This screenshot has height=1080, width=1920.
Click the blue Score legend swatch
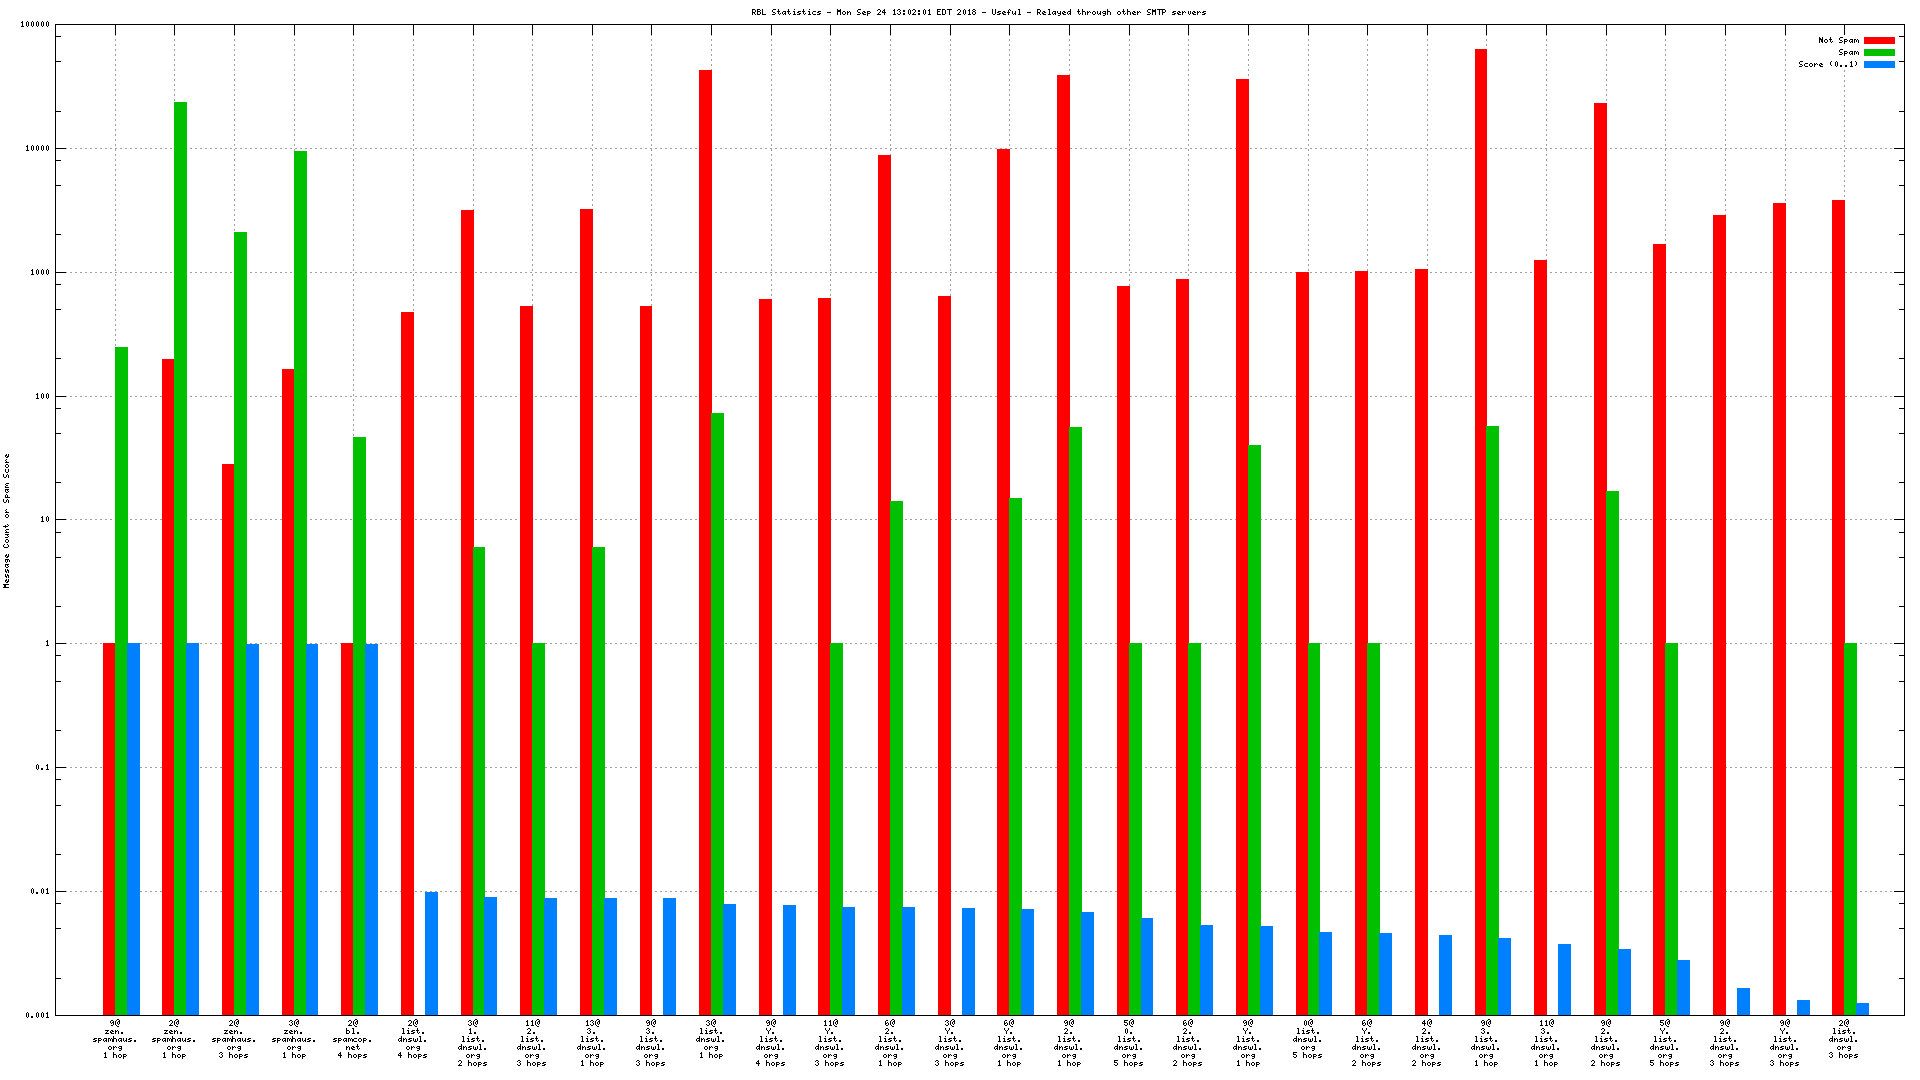[x=1879, y=65]
